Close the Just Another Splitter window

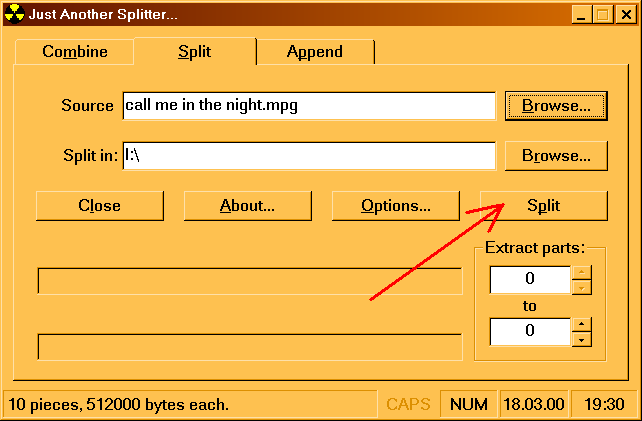click(626, 15)
